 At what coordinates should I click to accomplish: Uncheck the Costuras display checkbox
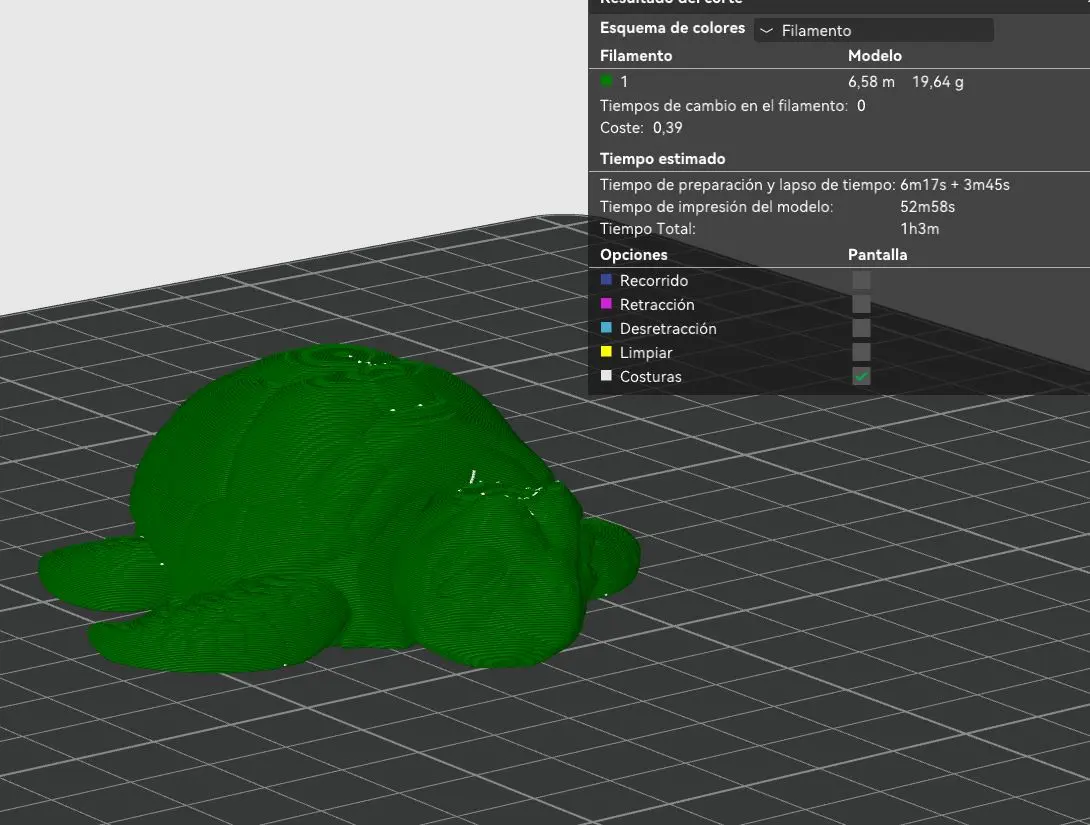pos(861,376)
